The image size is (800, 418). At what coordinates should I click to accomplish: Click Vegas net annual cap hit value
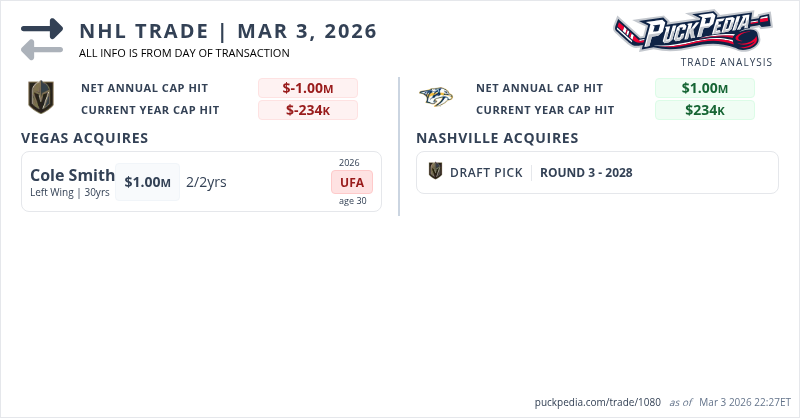307,88
